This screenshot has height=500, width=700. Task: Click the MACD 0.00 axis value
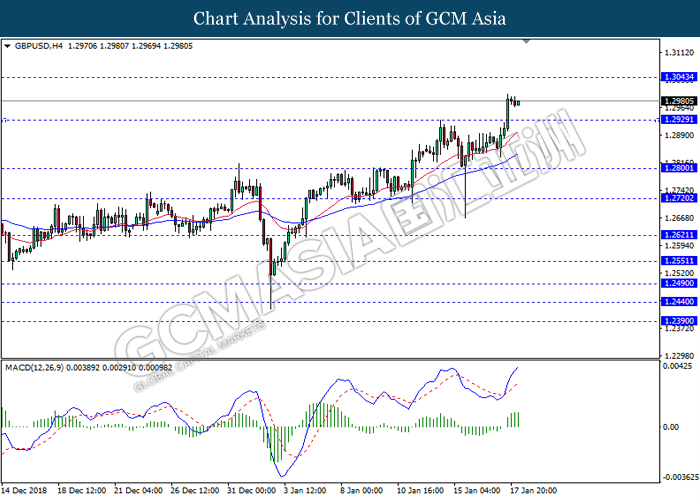(x=671, y=427)
